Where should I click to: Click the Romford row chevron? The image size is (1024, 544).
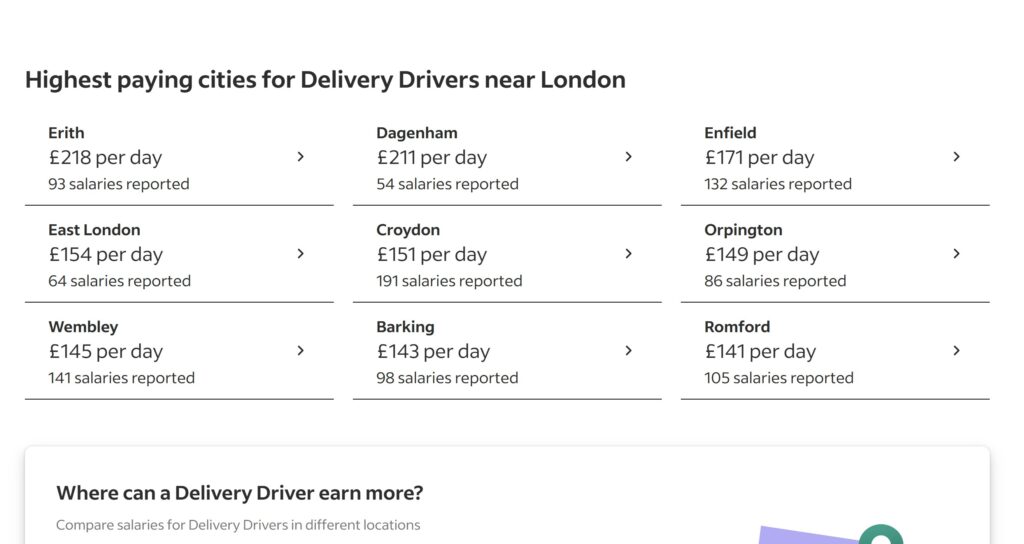click(956, 351)
